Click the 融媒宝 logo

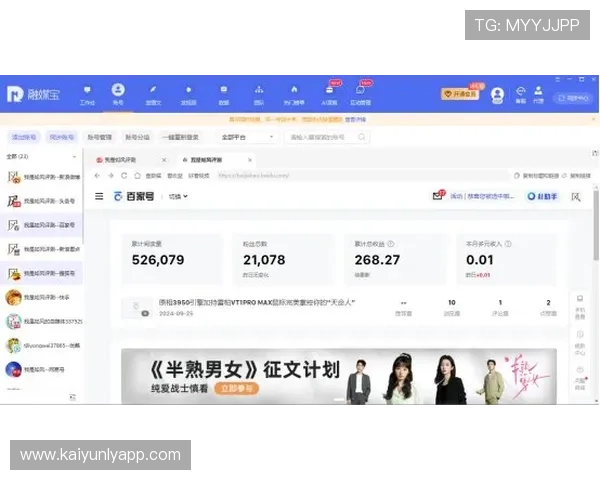[33, 94]
